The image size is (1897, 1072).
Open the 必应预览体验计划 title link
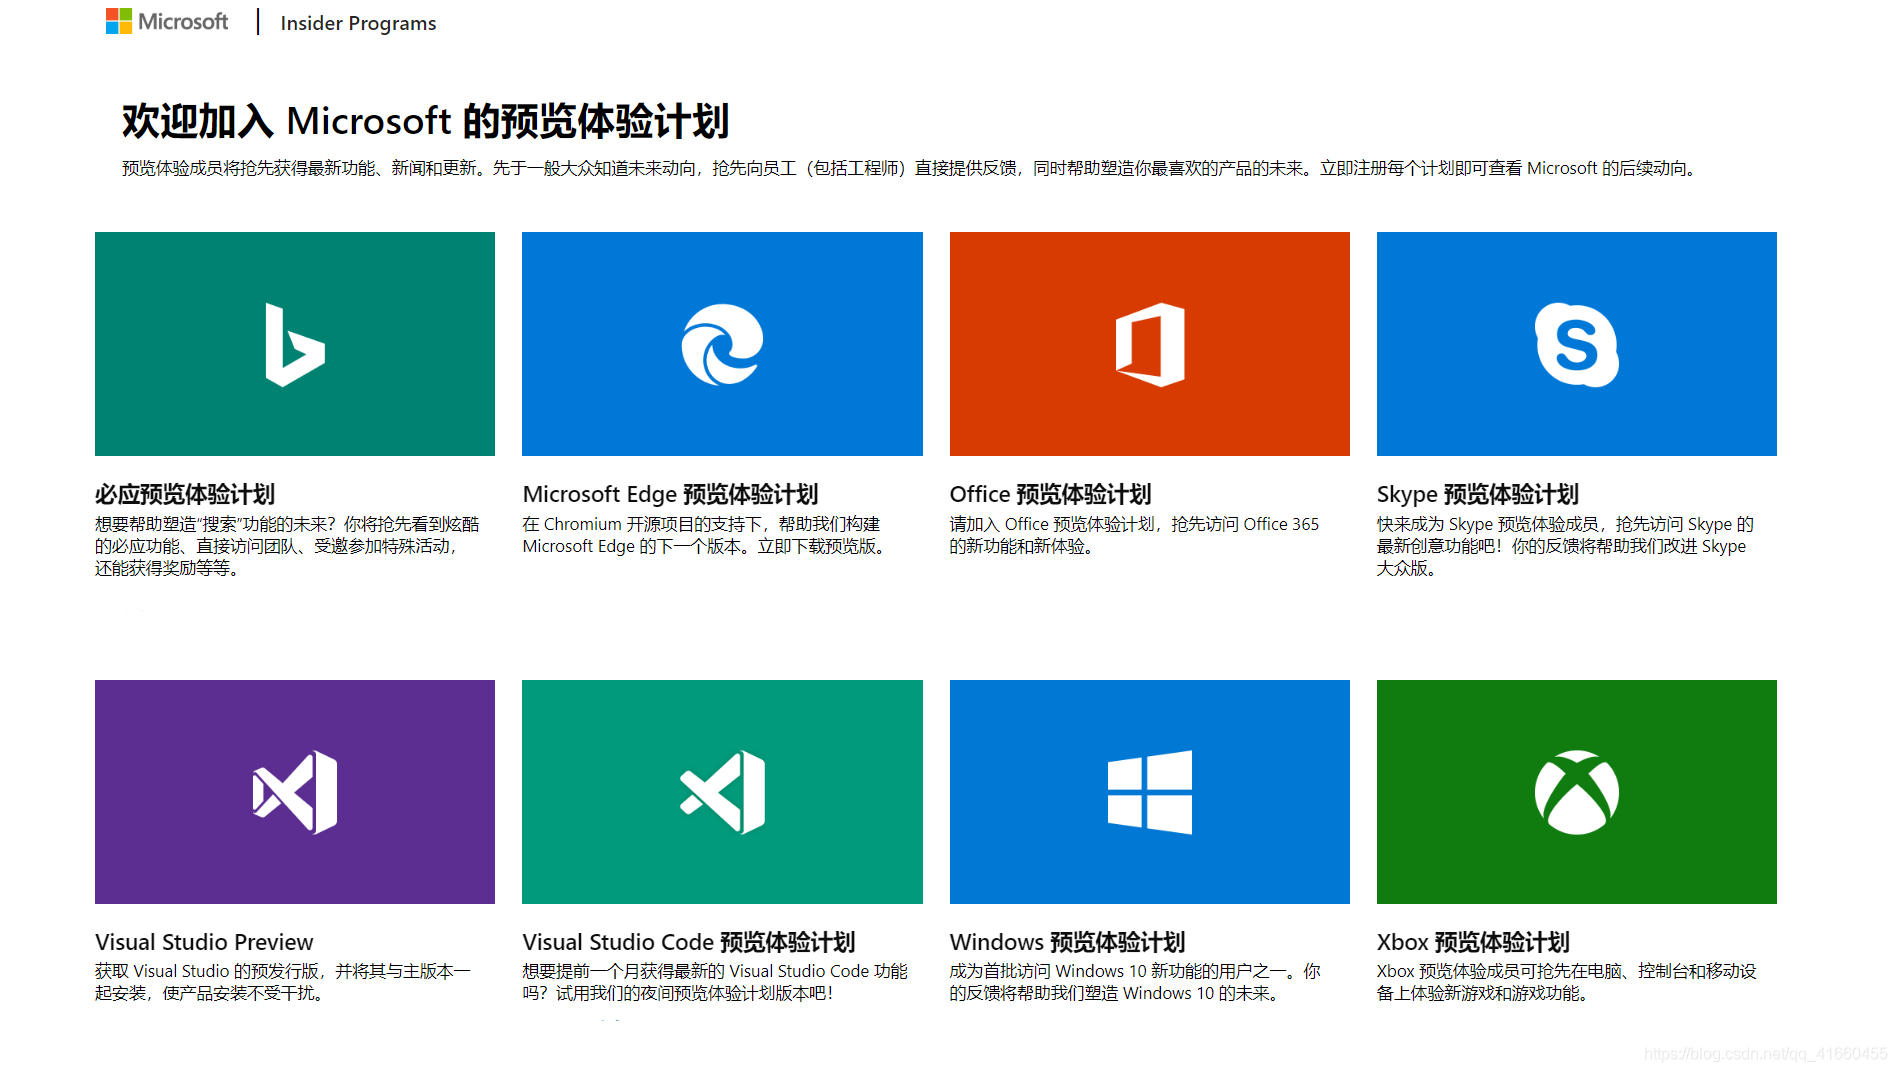[185, 494]
